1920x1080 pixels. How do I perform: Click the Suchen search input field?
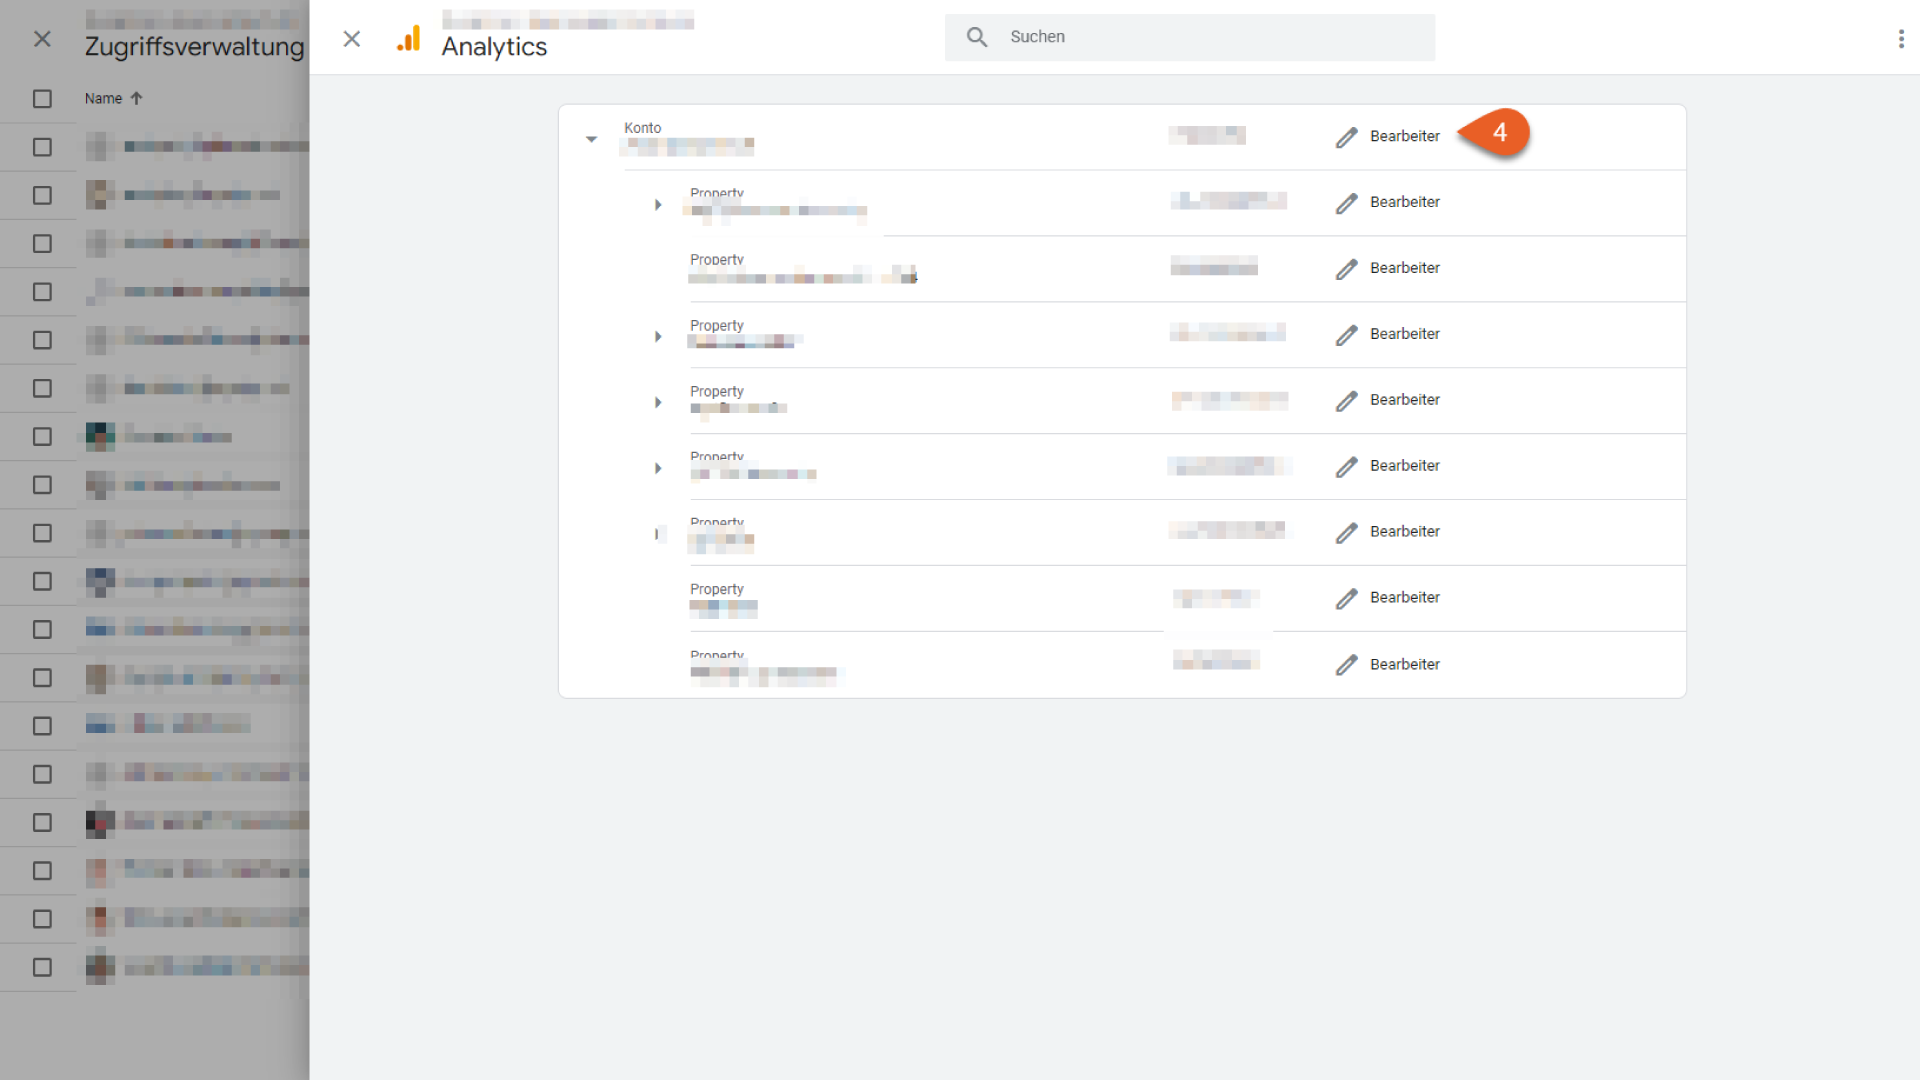click(x=1189, y=36)
